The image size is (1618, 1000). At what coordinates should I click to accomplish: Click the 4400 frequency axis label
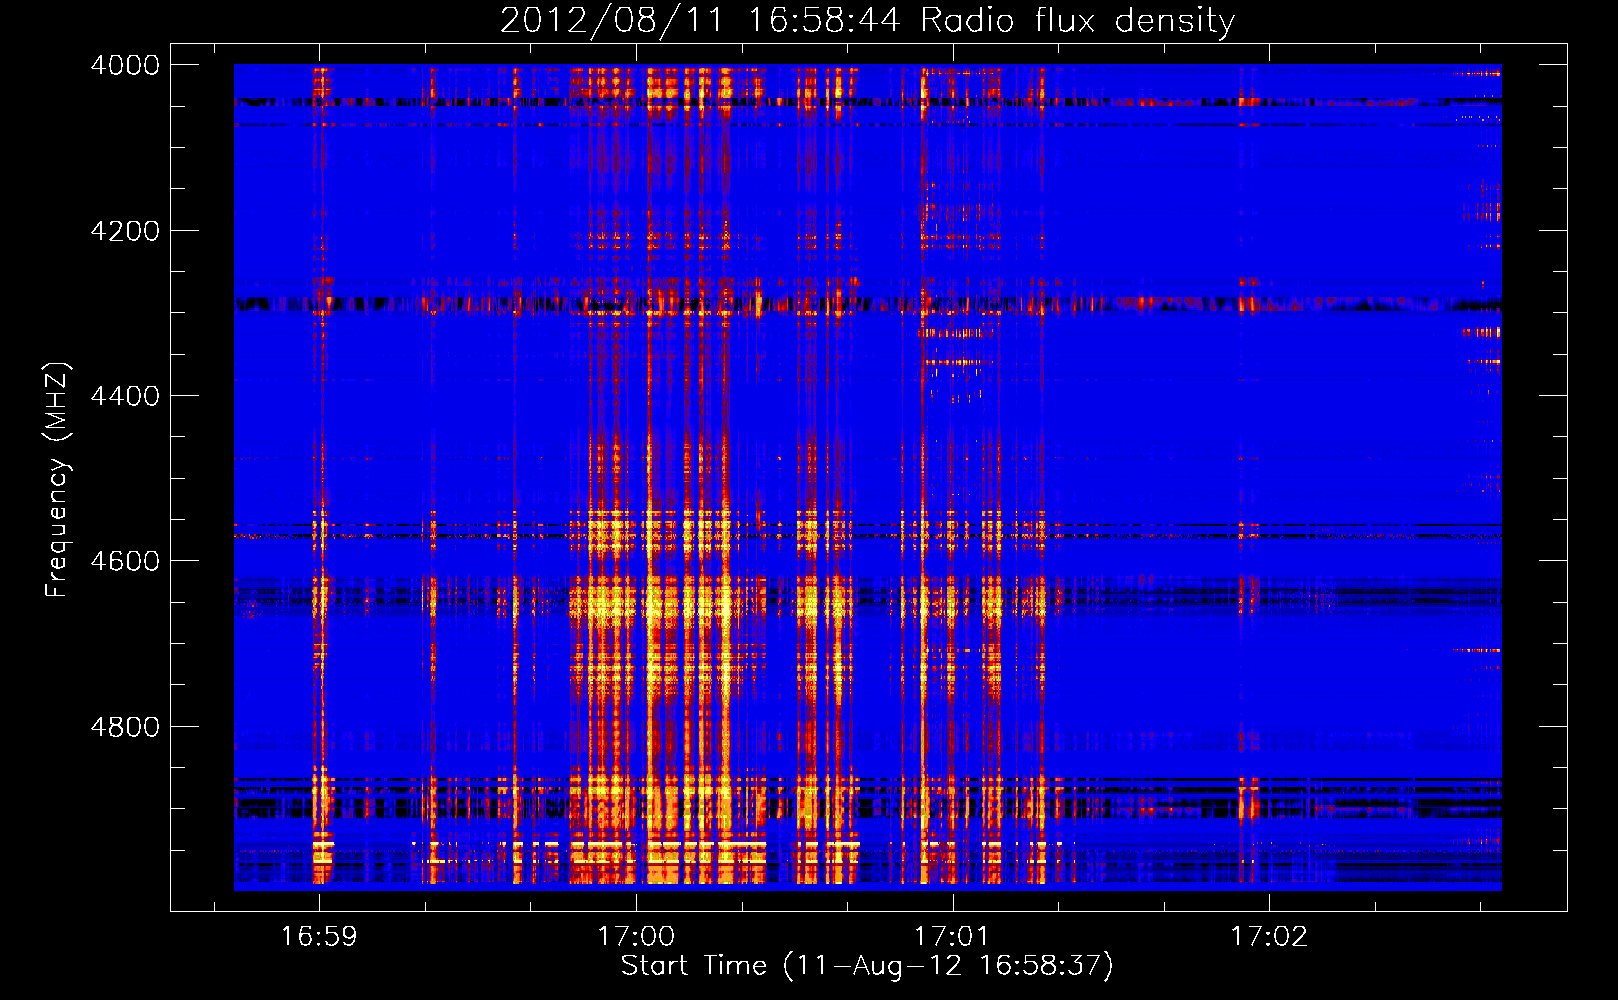[125, 396]
